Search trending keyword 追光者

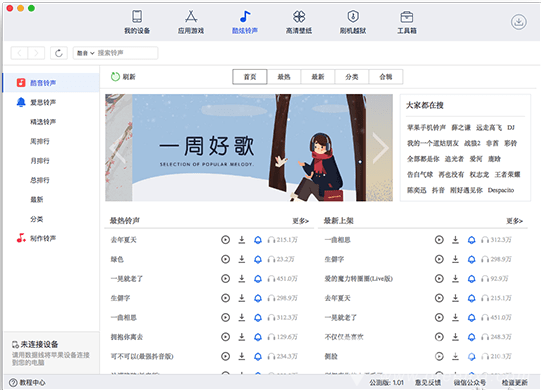pyautogui.click(x=454, y=159)
